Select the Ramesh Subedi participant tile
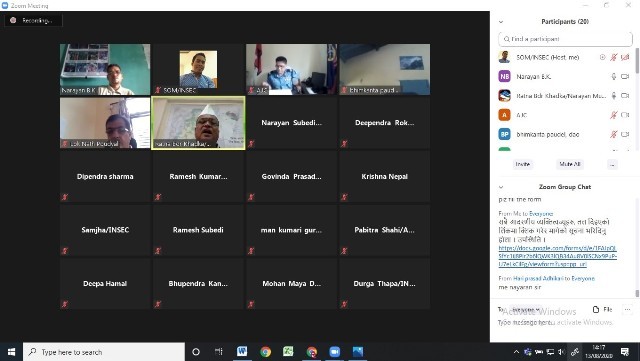 click(198, 230)
